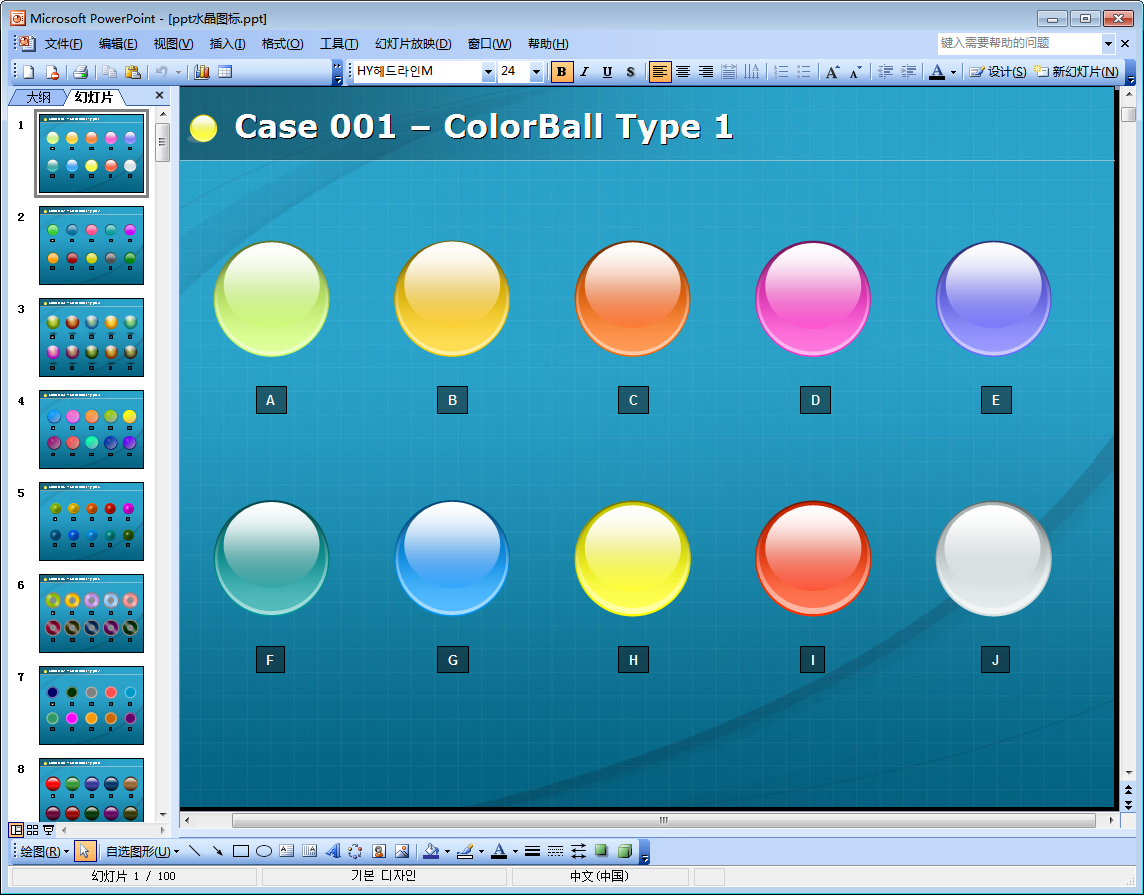Click the 新幻灯片 (New Slide) button

point(1076,72)
